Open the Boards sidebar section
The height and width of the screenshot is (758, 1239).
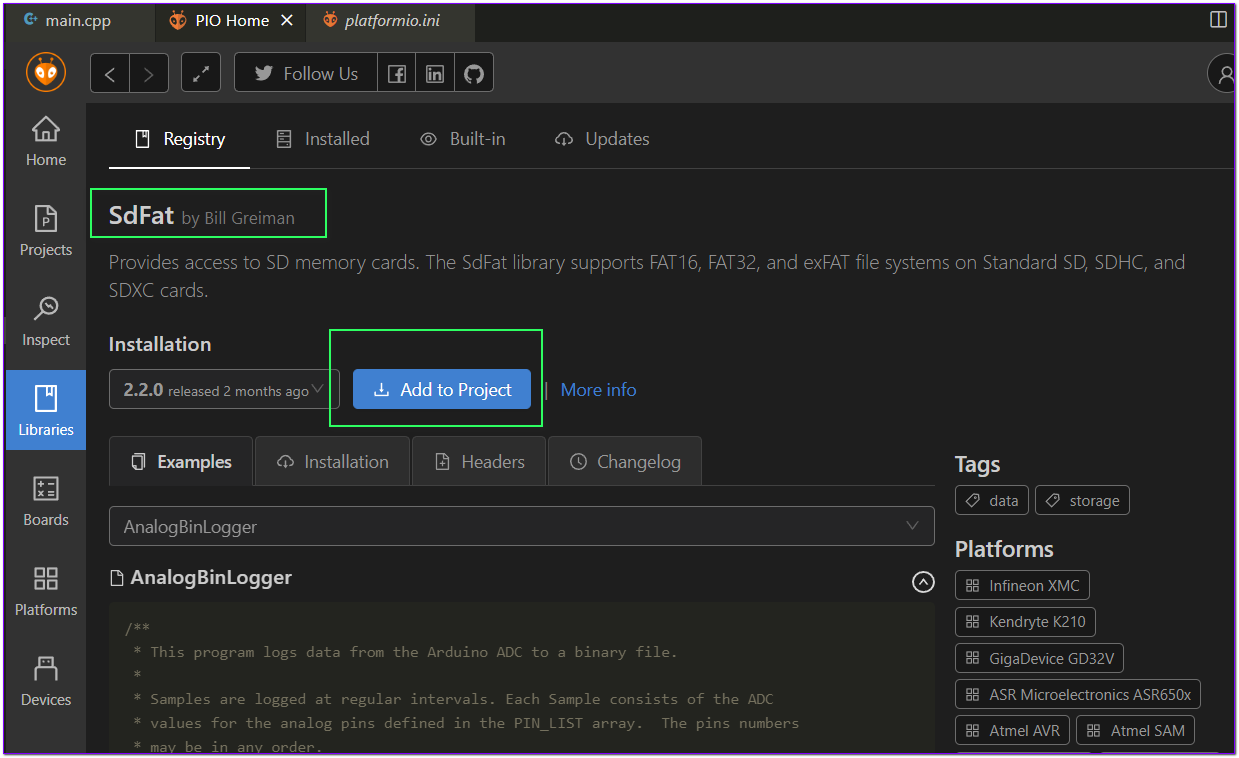[46, 502]
